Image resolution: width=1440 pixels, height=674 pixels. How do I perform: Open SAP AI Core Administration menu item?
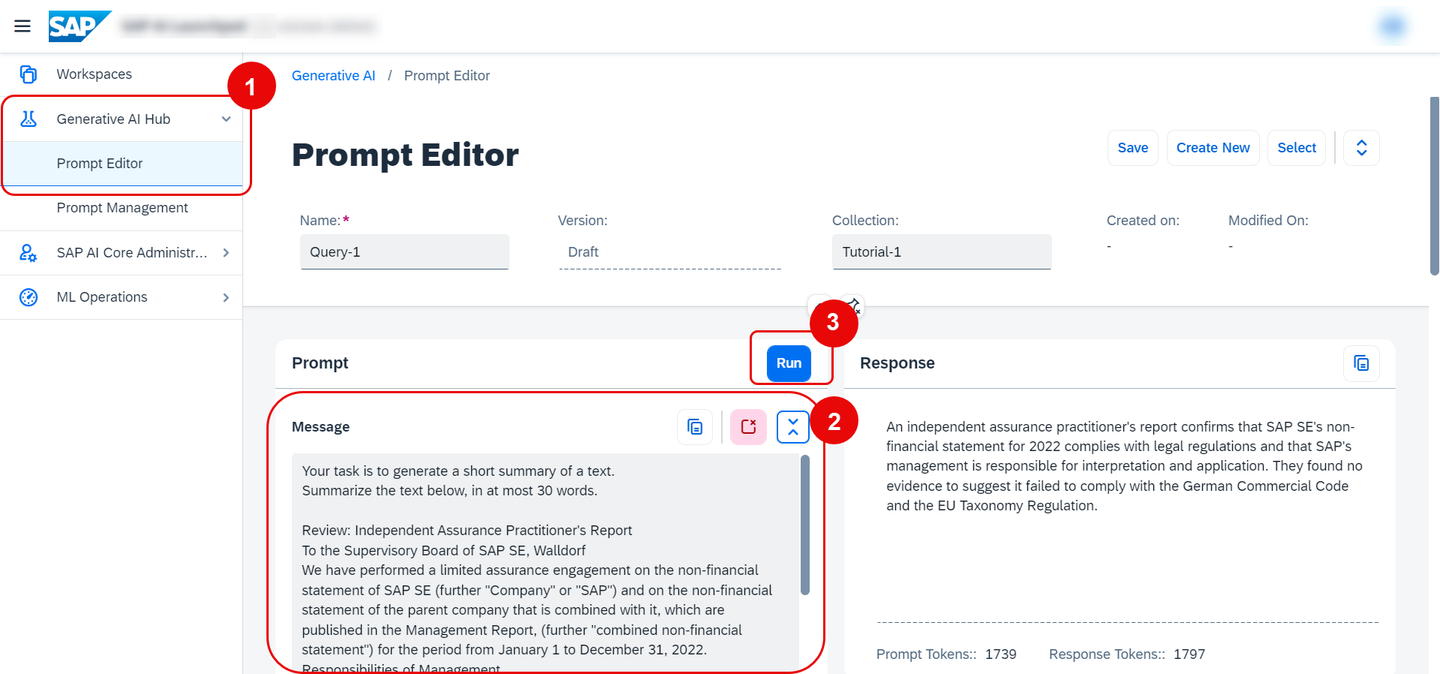point(121,253)
